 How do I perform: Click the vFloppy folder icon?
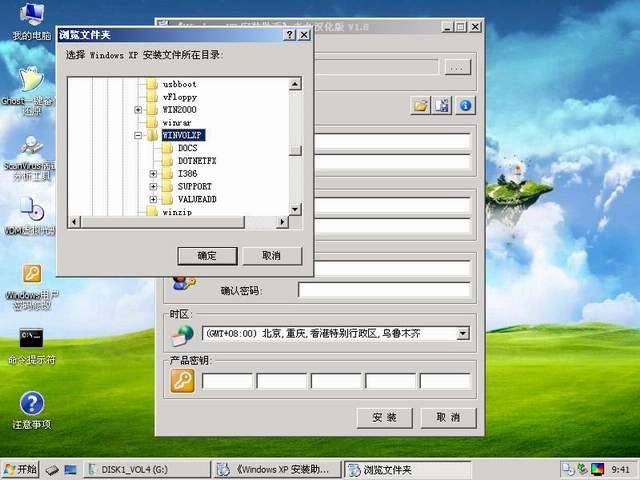click(x=152, y=97)
